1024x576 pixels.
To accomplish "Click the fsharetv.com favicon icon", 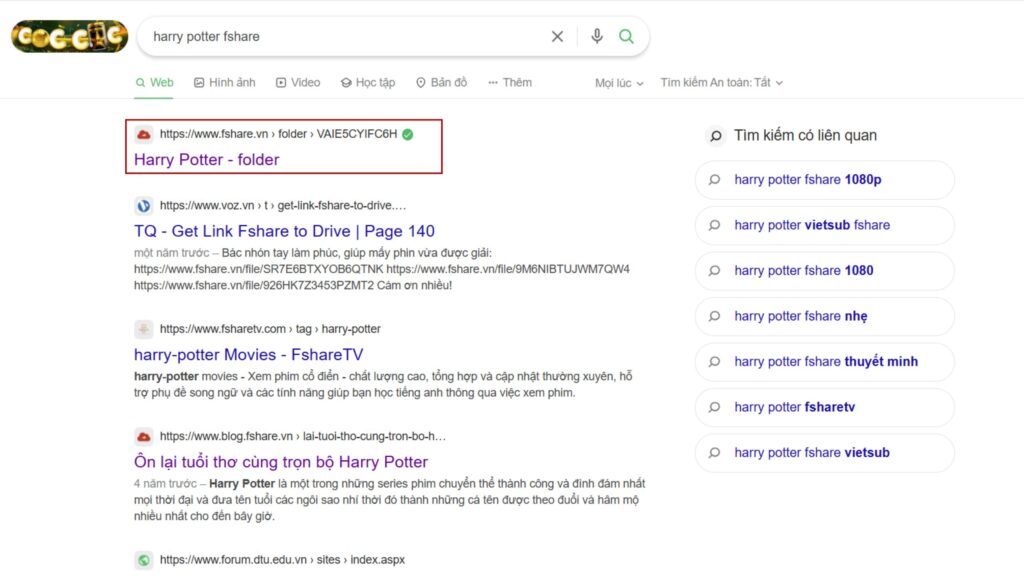I will (144, 329).
